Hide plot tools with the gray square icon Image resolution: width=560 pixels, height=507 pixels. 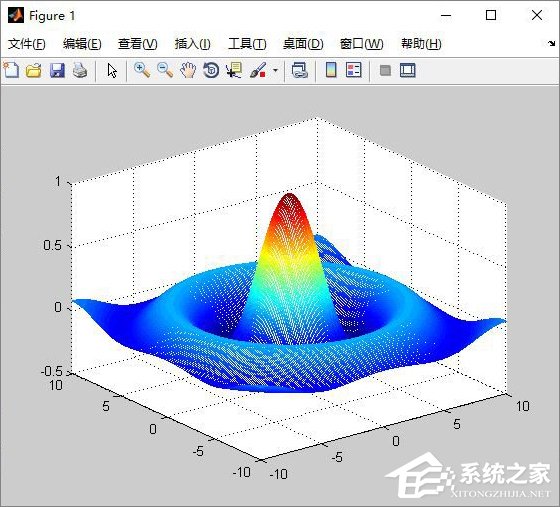[x=385, y=70]
